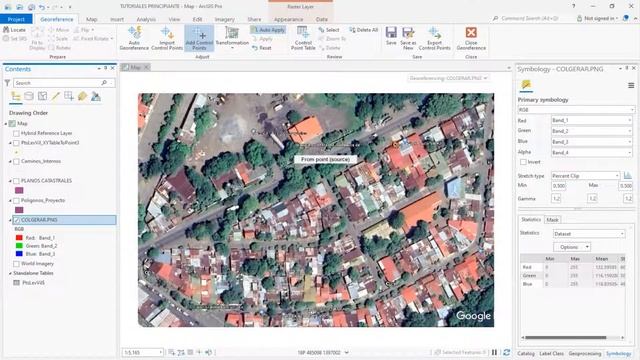This screenshot has width=640, height=360.
Task: Open the Red band dropdown
Action: 591,120
